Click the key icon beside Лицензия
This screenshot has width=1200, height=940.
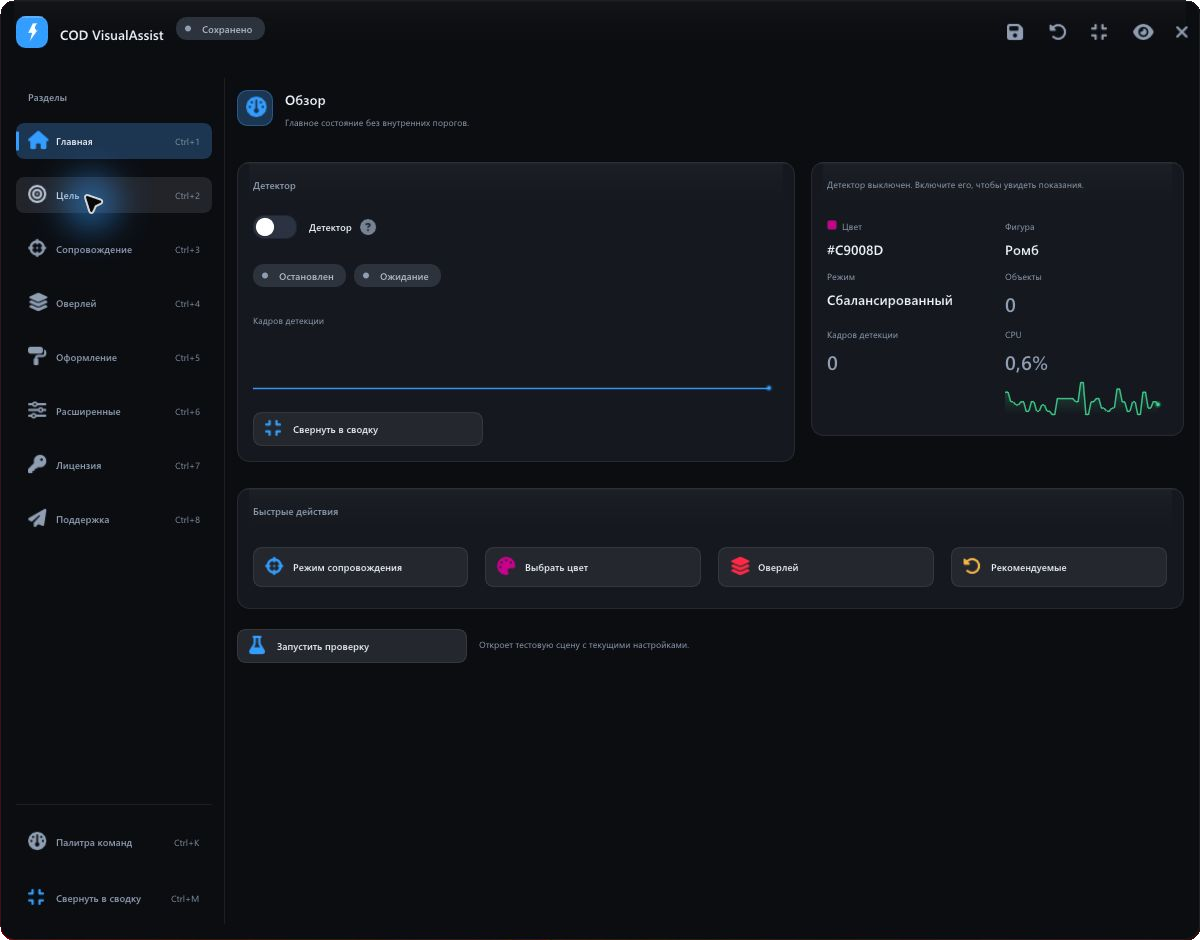(x=37, y=465)
